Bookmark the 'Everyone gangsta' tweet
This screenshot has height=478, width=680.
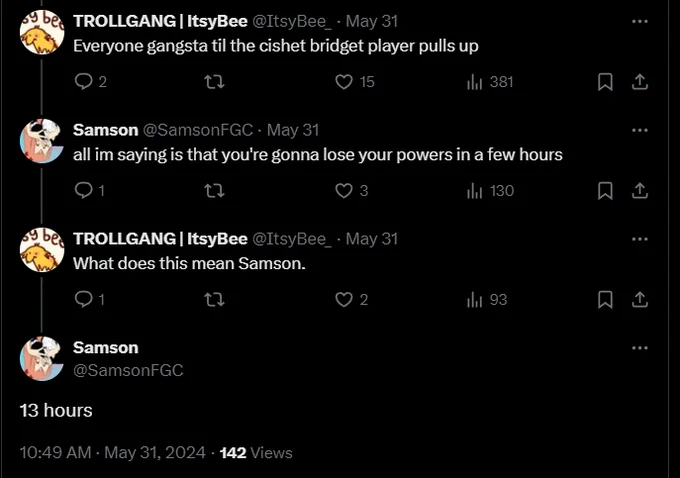[x=605, y=82]
